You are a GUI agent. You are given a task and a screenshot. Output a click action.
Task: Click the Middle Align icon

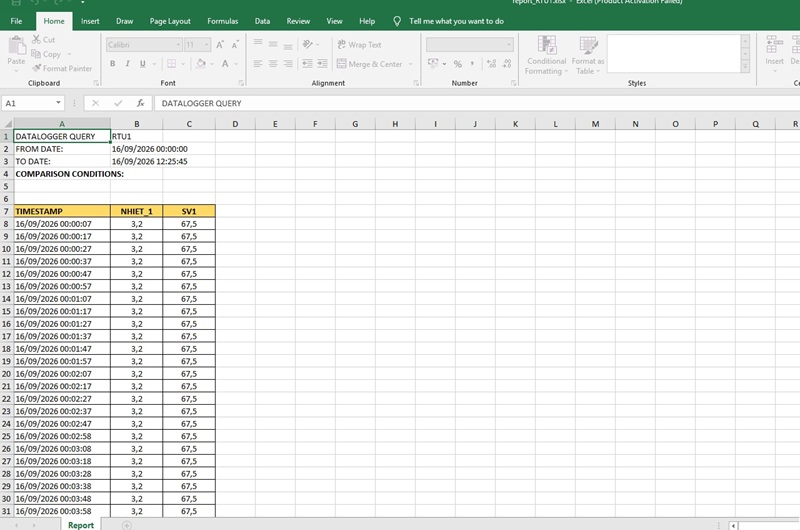273,44
